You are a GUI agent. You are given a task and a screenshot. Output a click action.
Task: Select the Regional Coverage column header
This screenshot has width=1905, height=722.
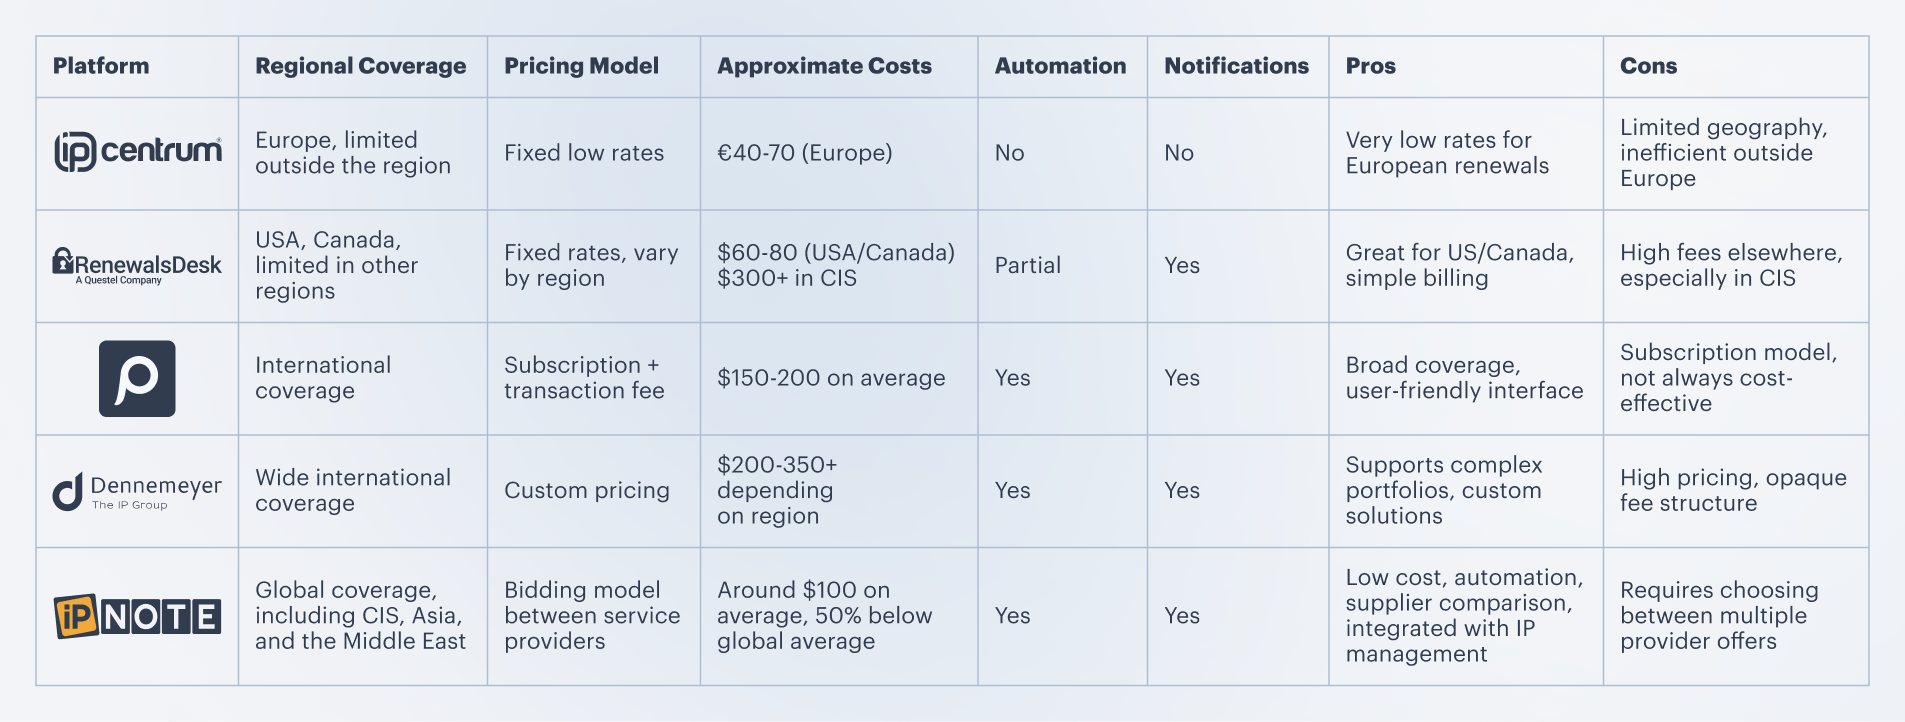360,66
